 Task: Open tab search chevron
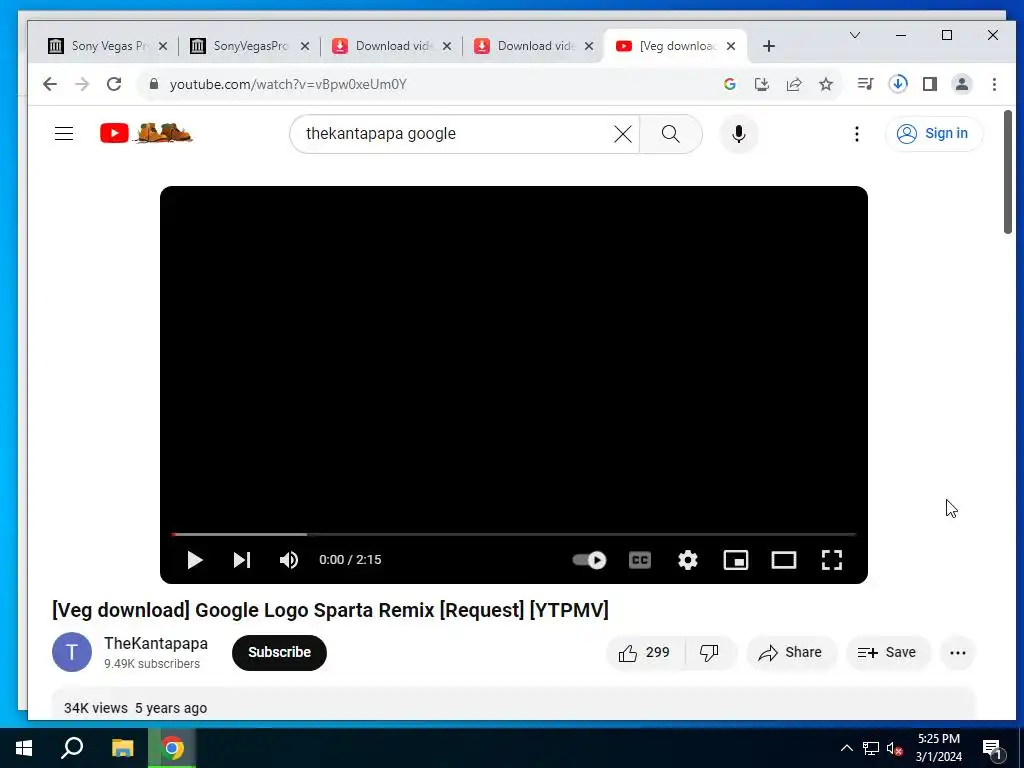855,35
